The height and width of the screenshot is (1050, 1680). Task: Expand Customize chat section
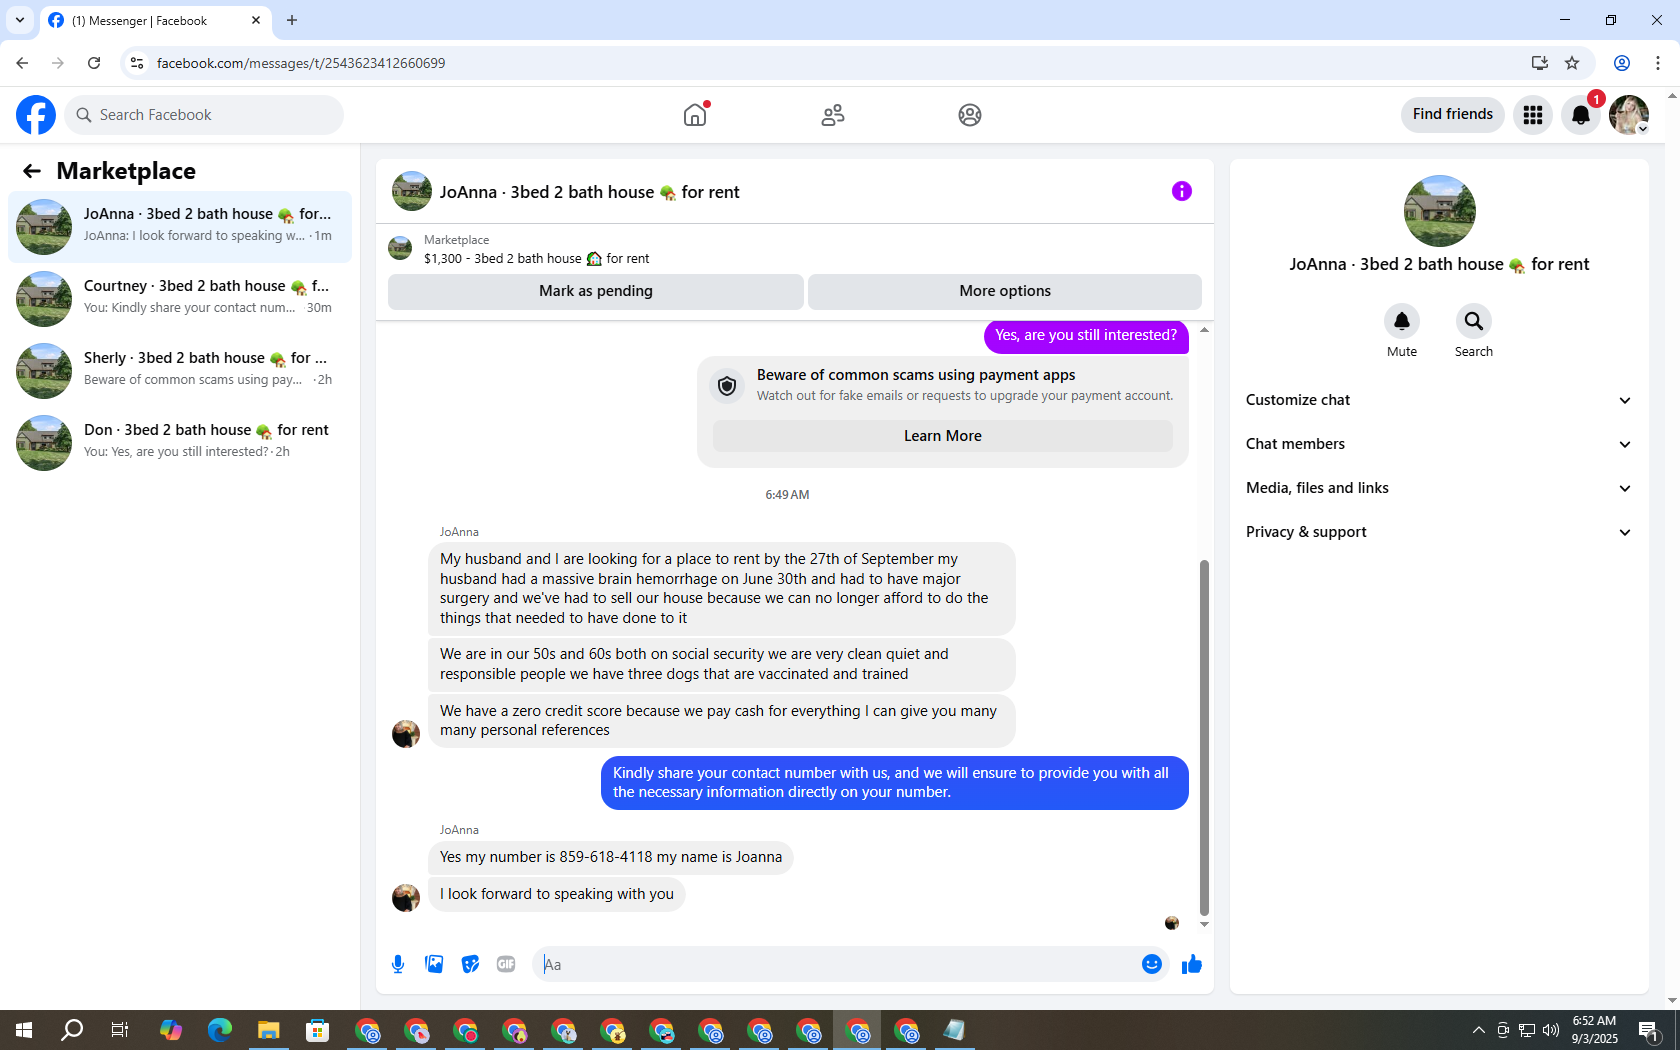(1439, 400)
